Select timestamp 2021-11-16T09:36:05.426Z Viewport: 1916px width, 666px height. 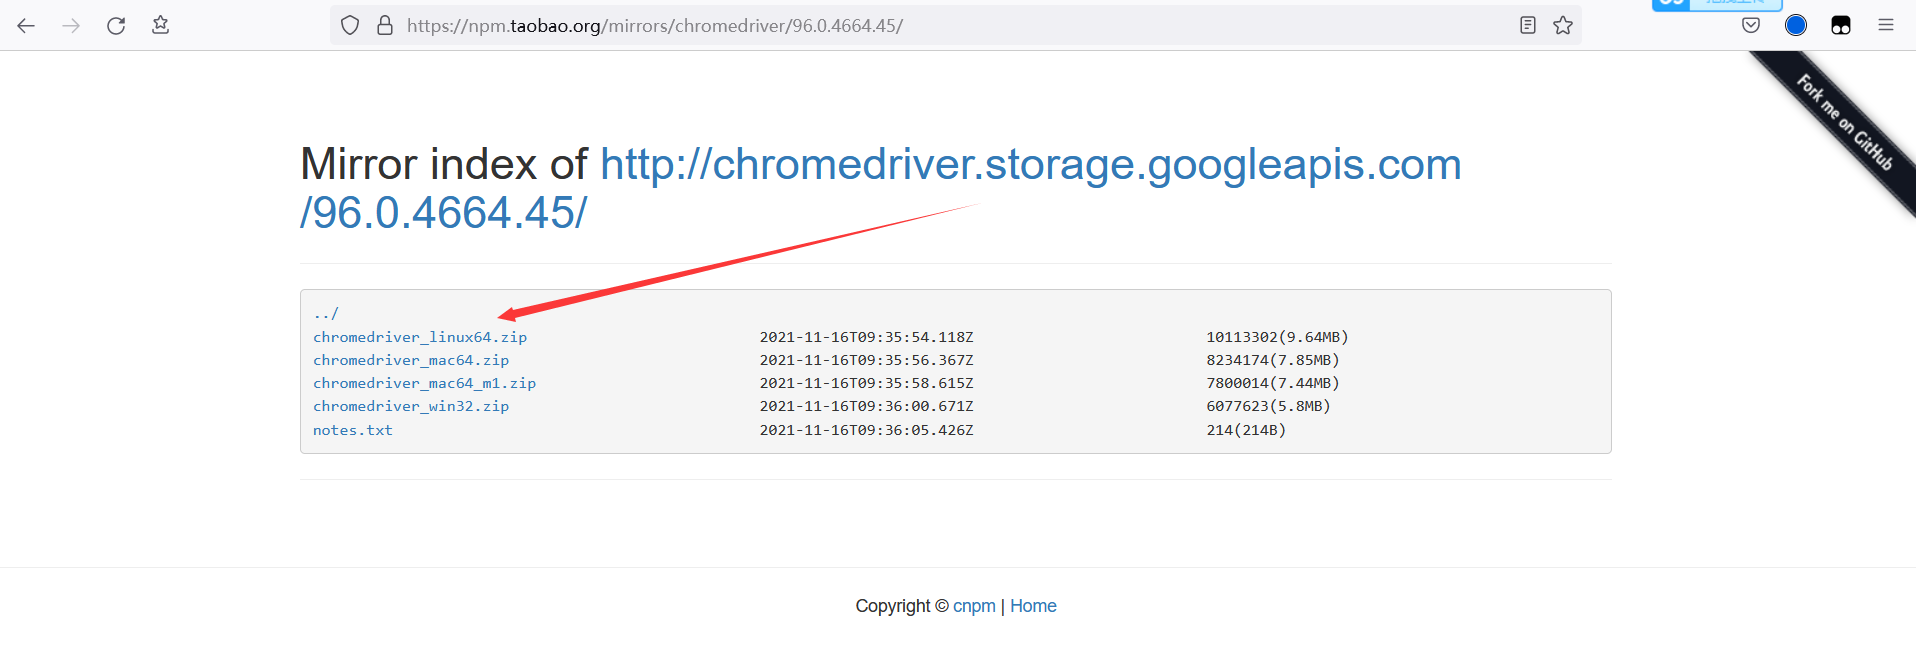point(866,430)
